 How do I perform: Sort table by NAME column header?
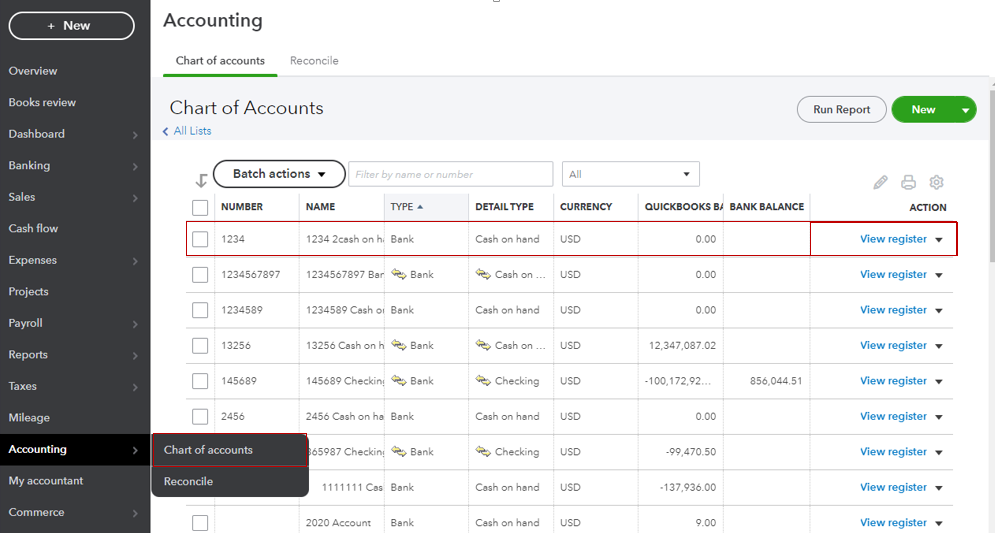[x=320, y=207]
